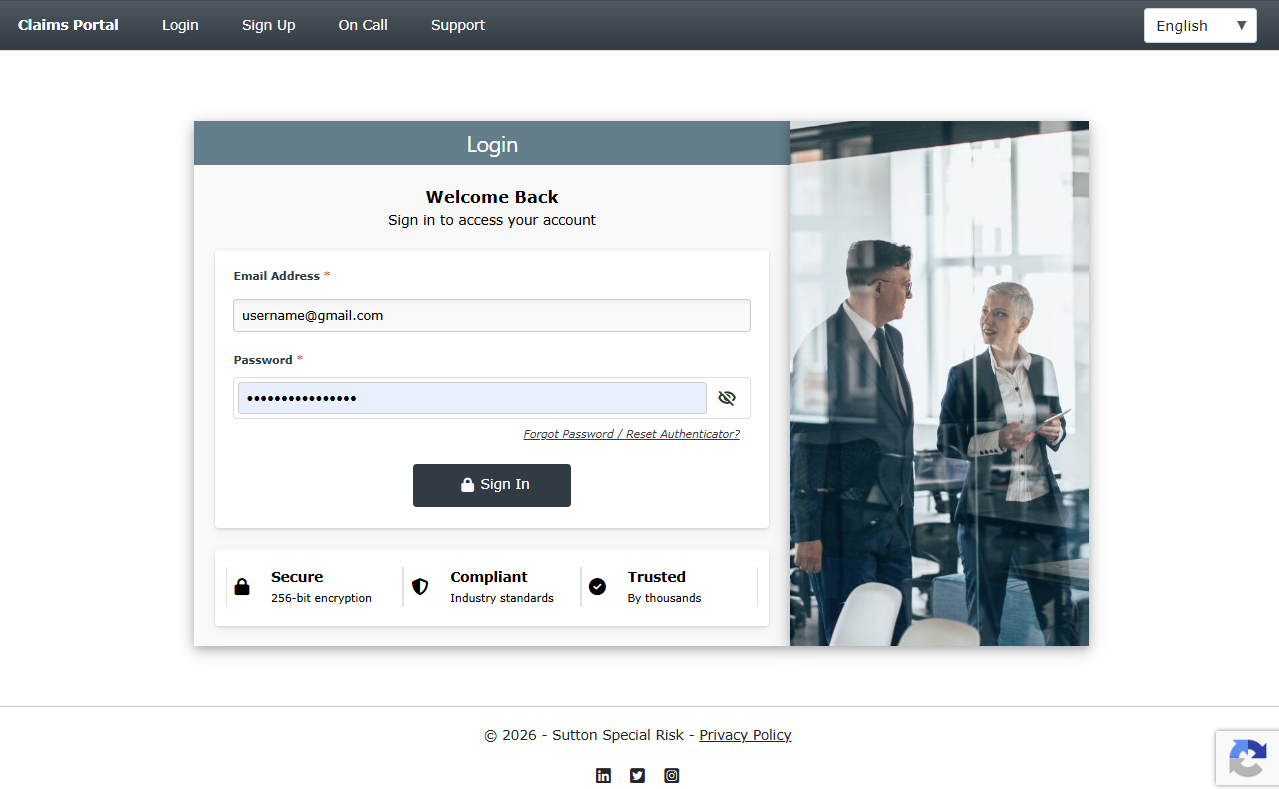
Task: Go to the Login menu item
Action: tap(180, 25)
